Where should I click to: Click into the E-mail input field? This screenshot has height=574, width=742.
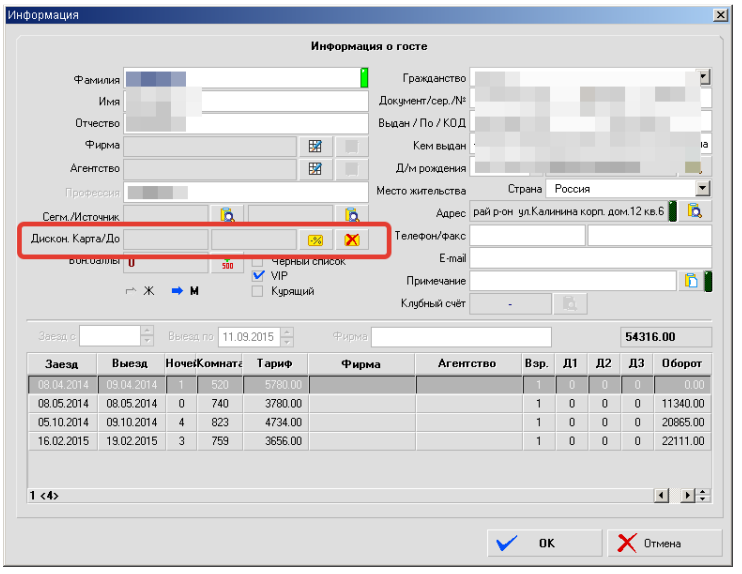[x=589, y=258]
